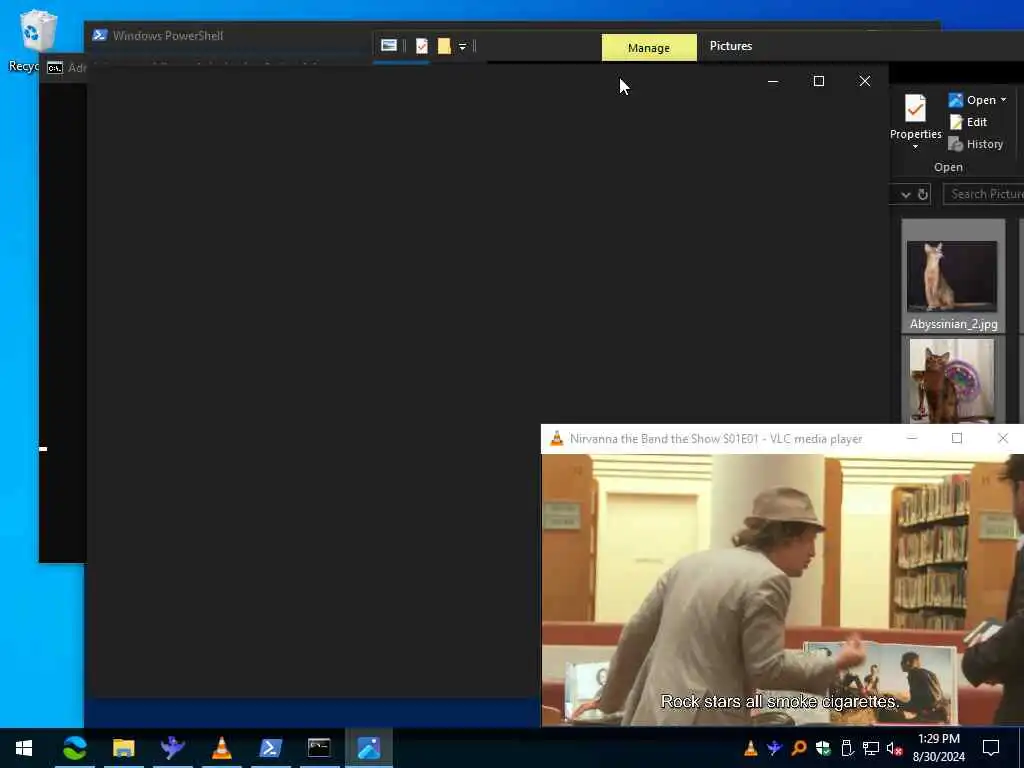The height and width of the screenshot is (768, 1024).
Task: Click the Properties quick access toolbar icon
Action: [422, 46]
